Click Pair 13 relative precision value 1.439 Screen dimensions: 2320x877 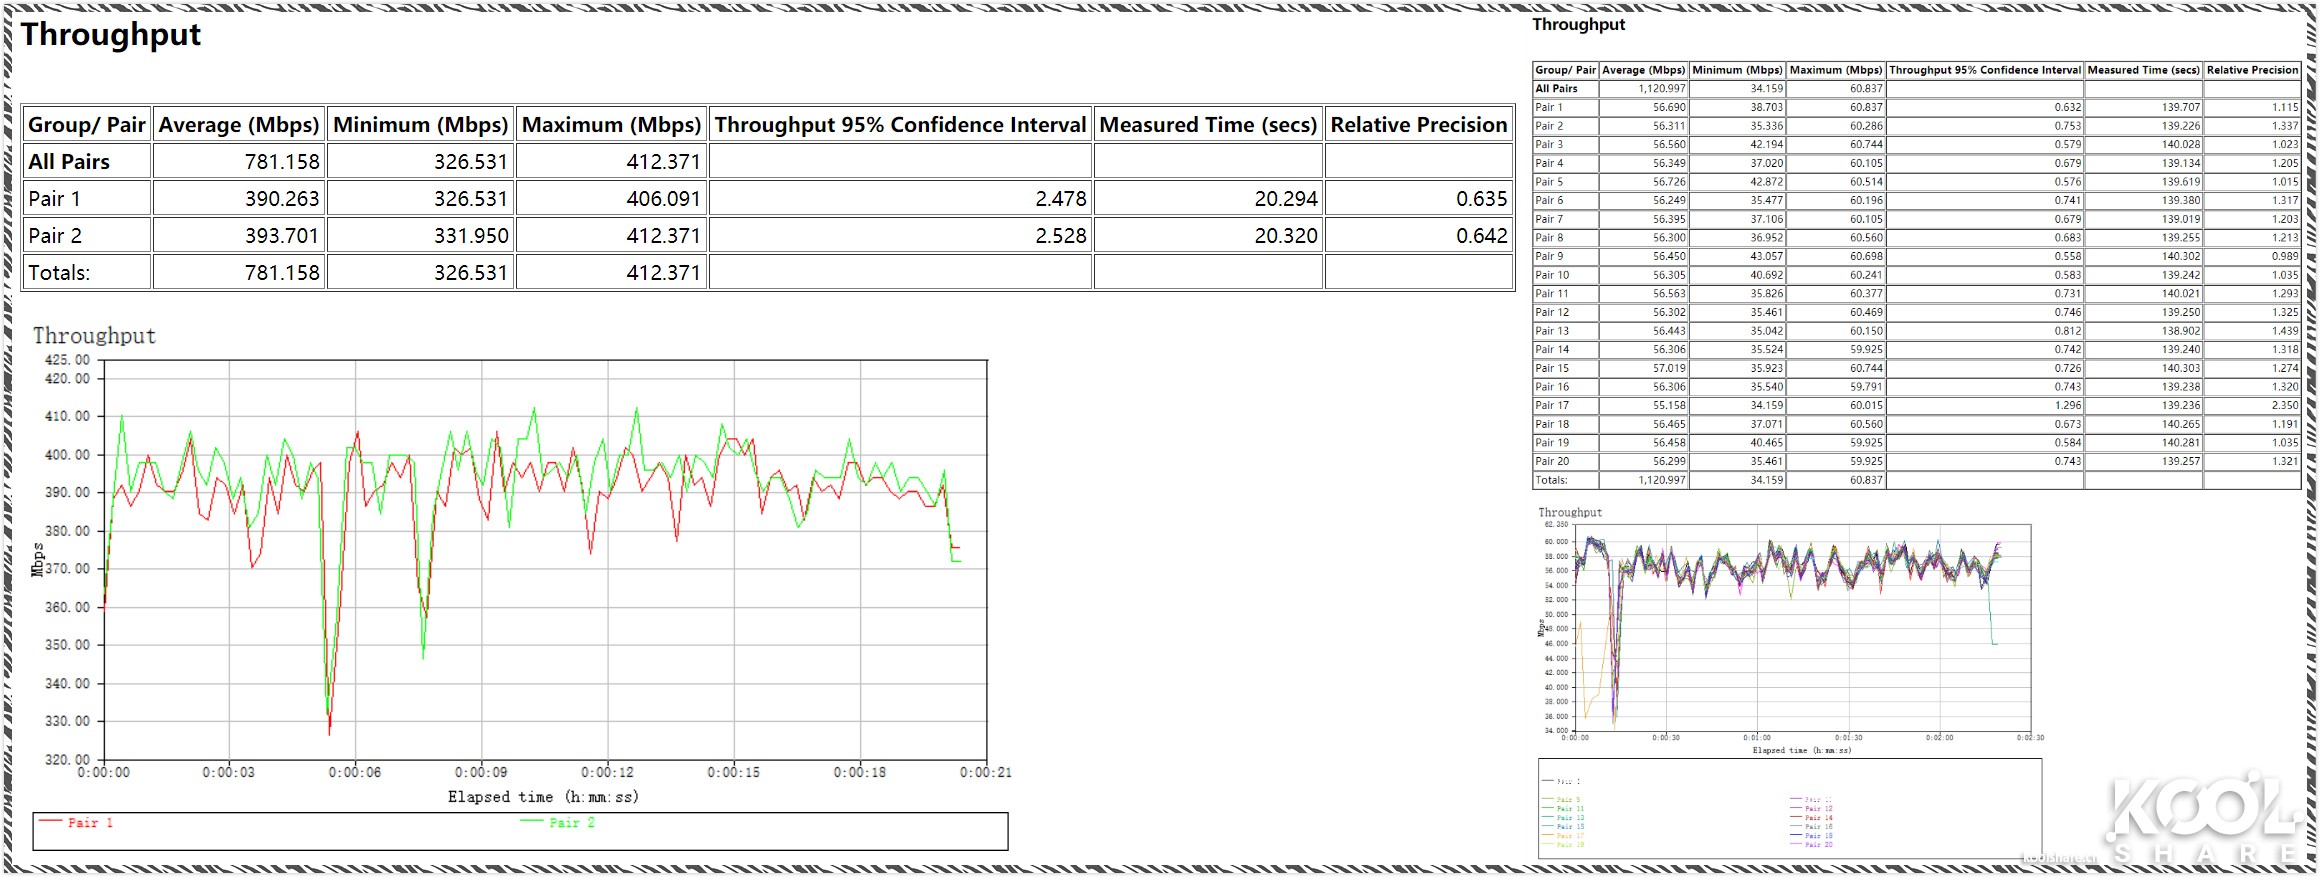click(2284, 332)
